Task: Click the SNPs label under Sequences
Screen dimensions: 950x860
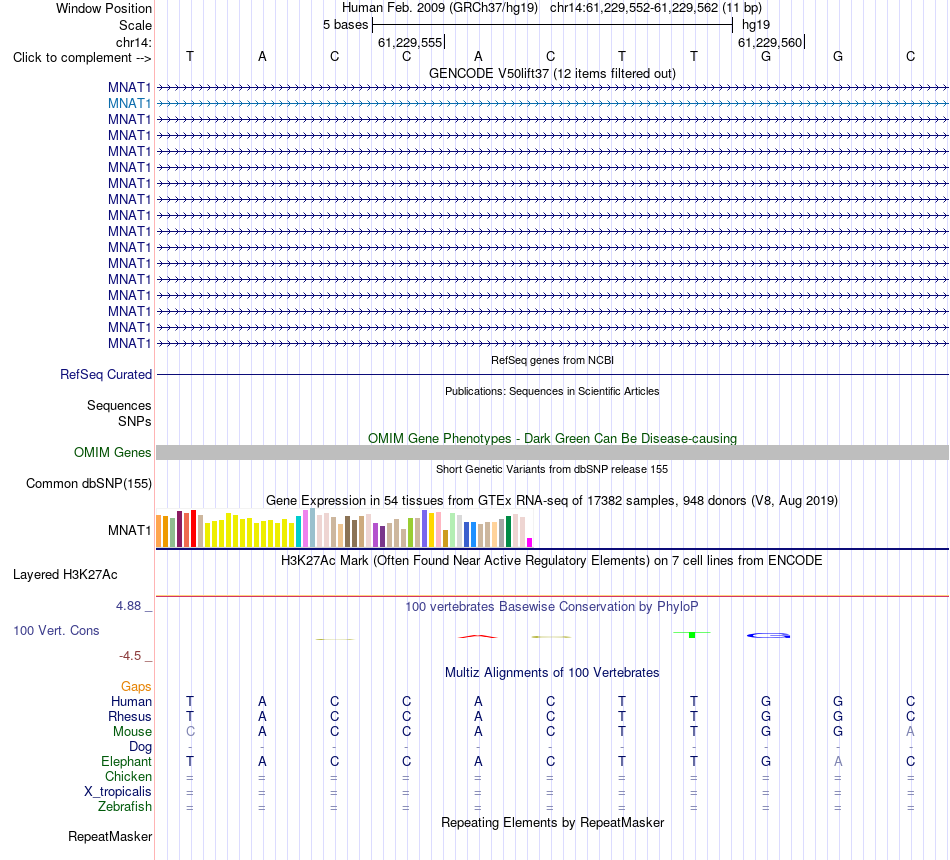Action: (x=135, y=421)
